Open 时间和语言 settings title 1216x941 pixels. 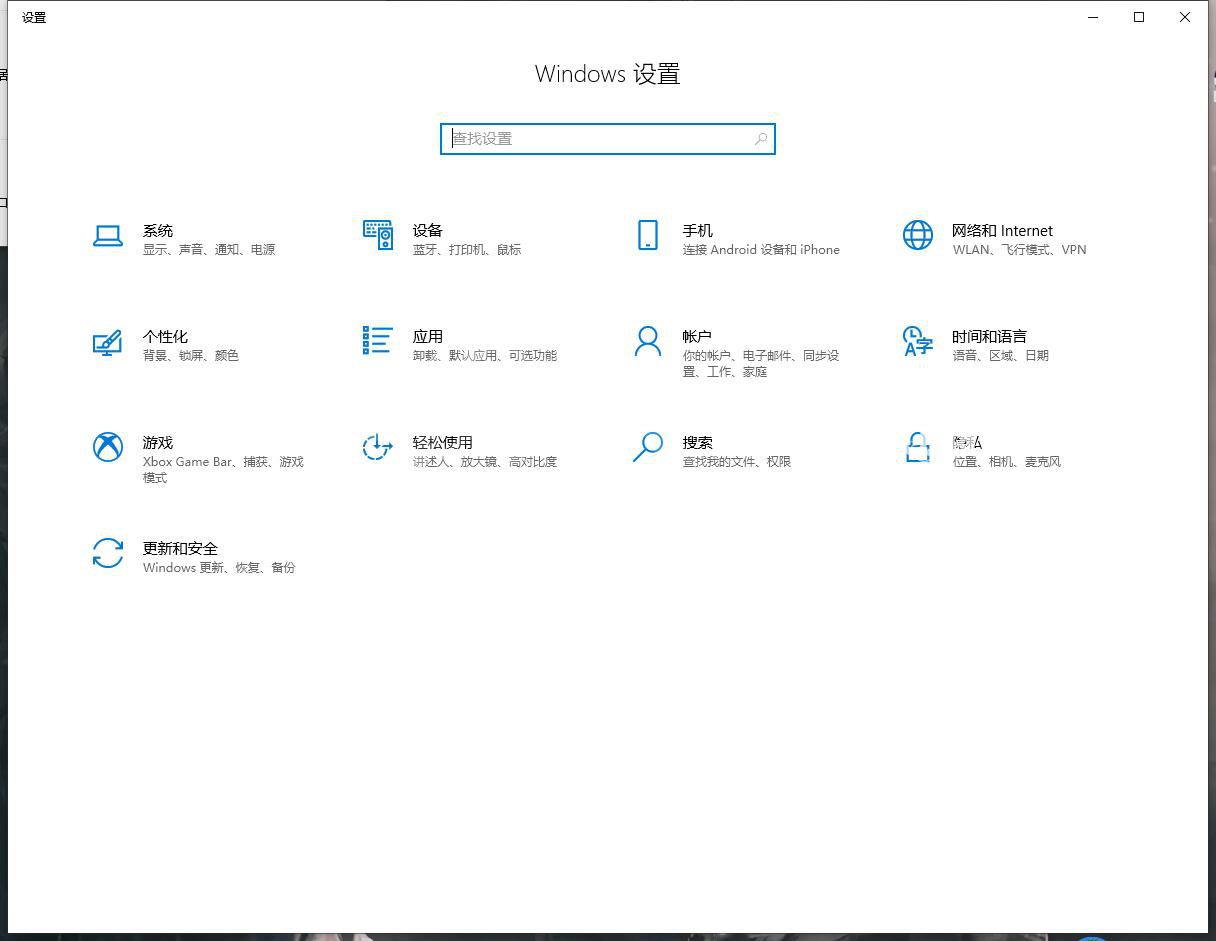click(990, 337)
